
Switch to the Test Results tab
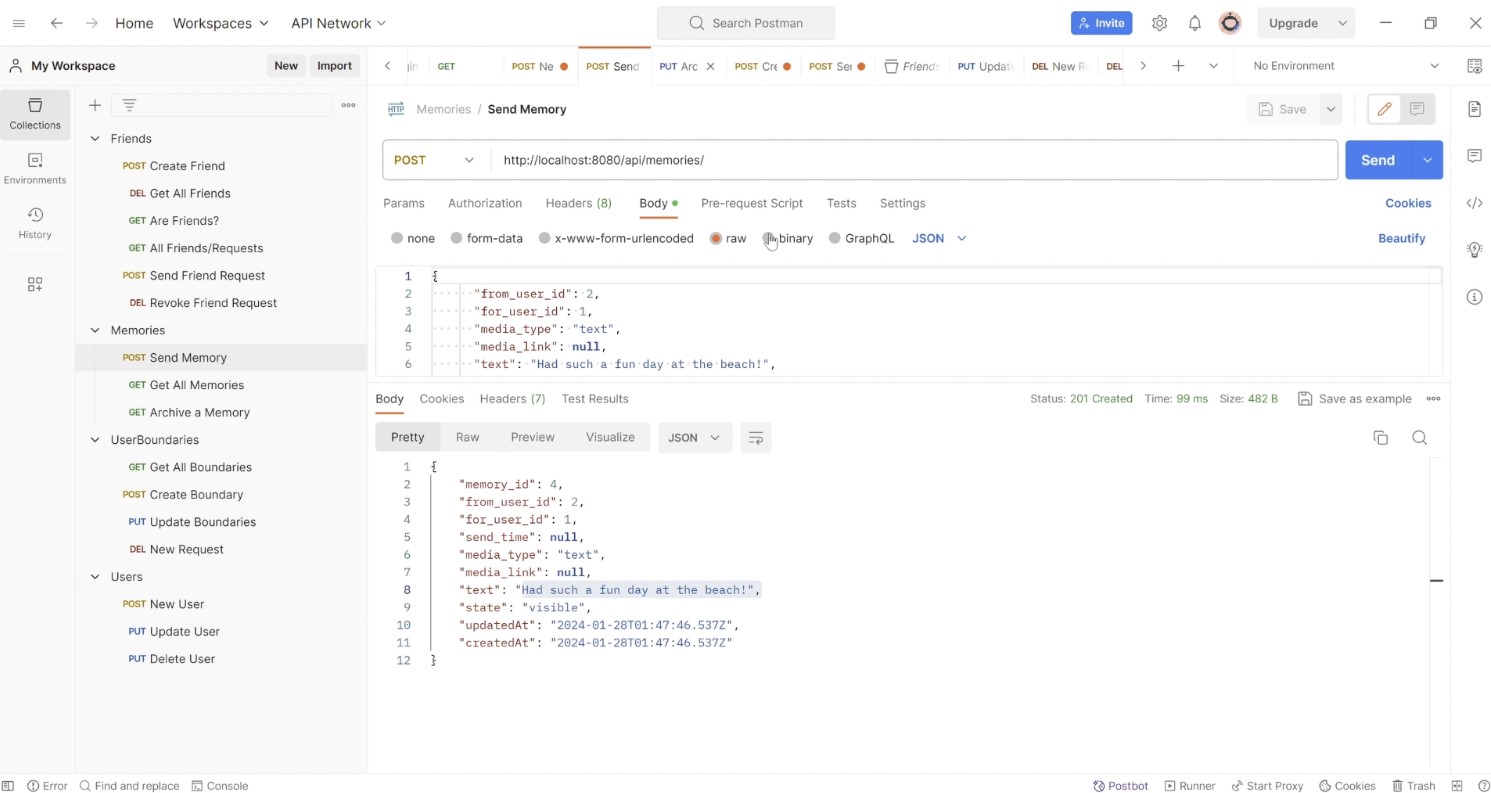tap(595, 399)
